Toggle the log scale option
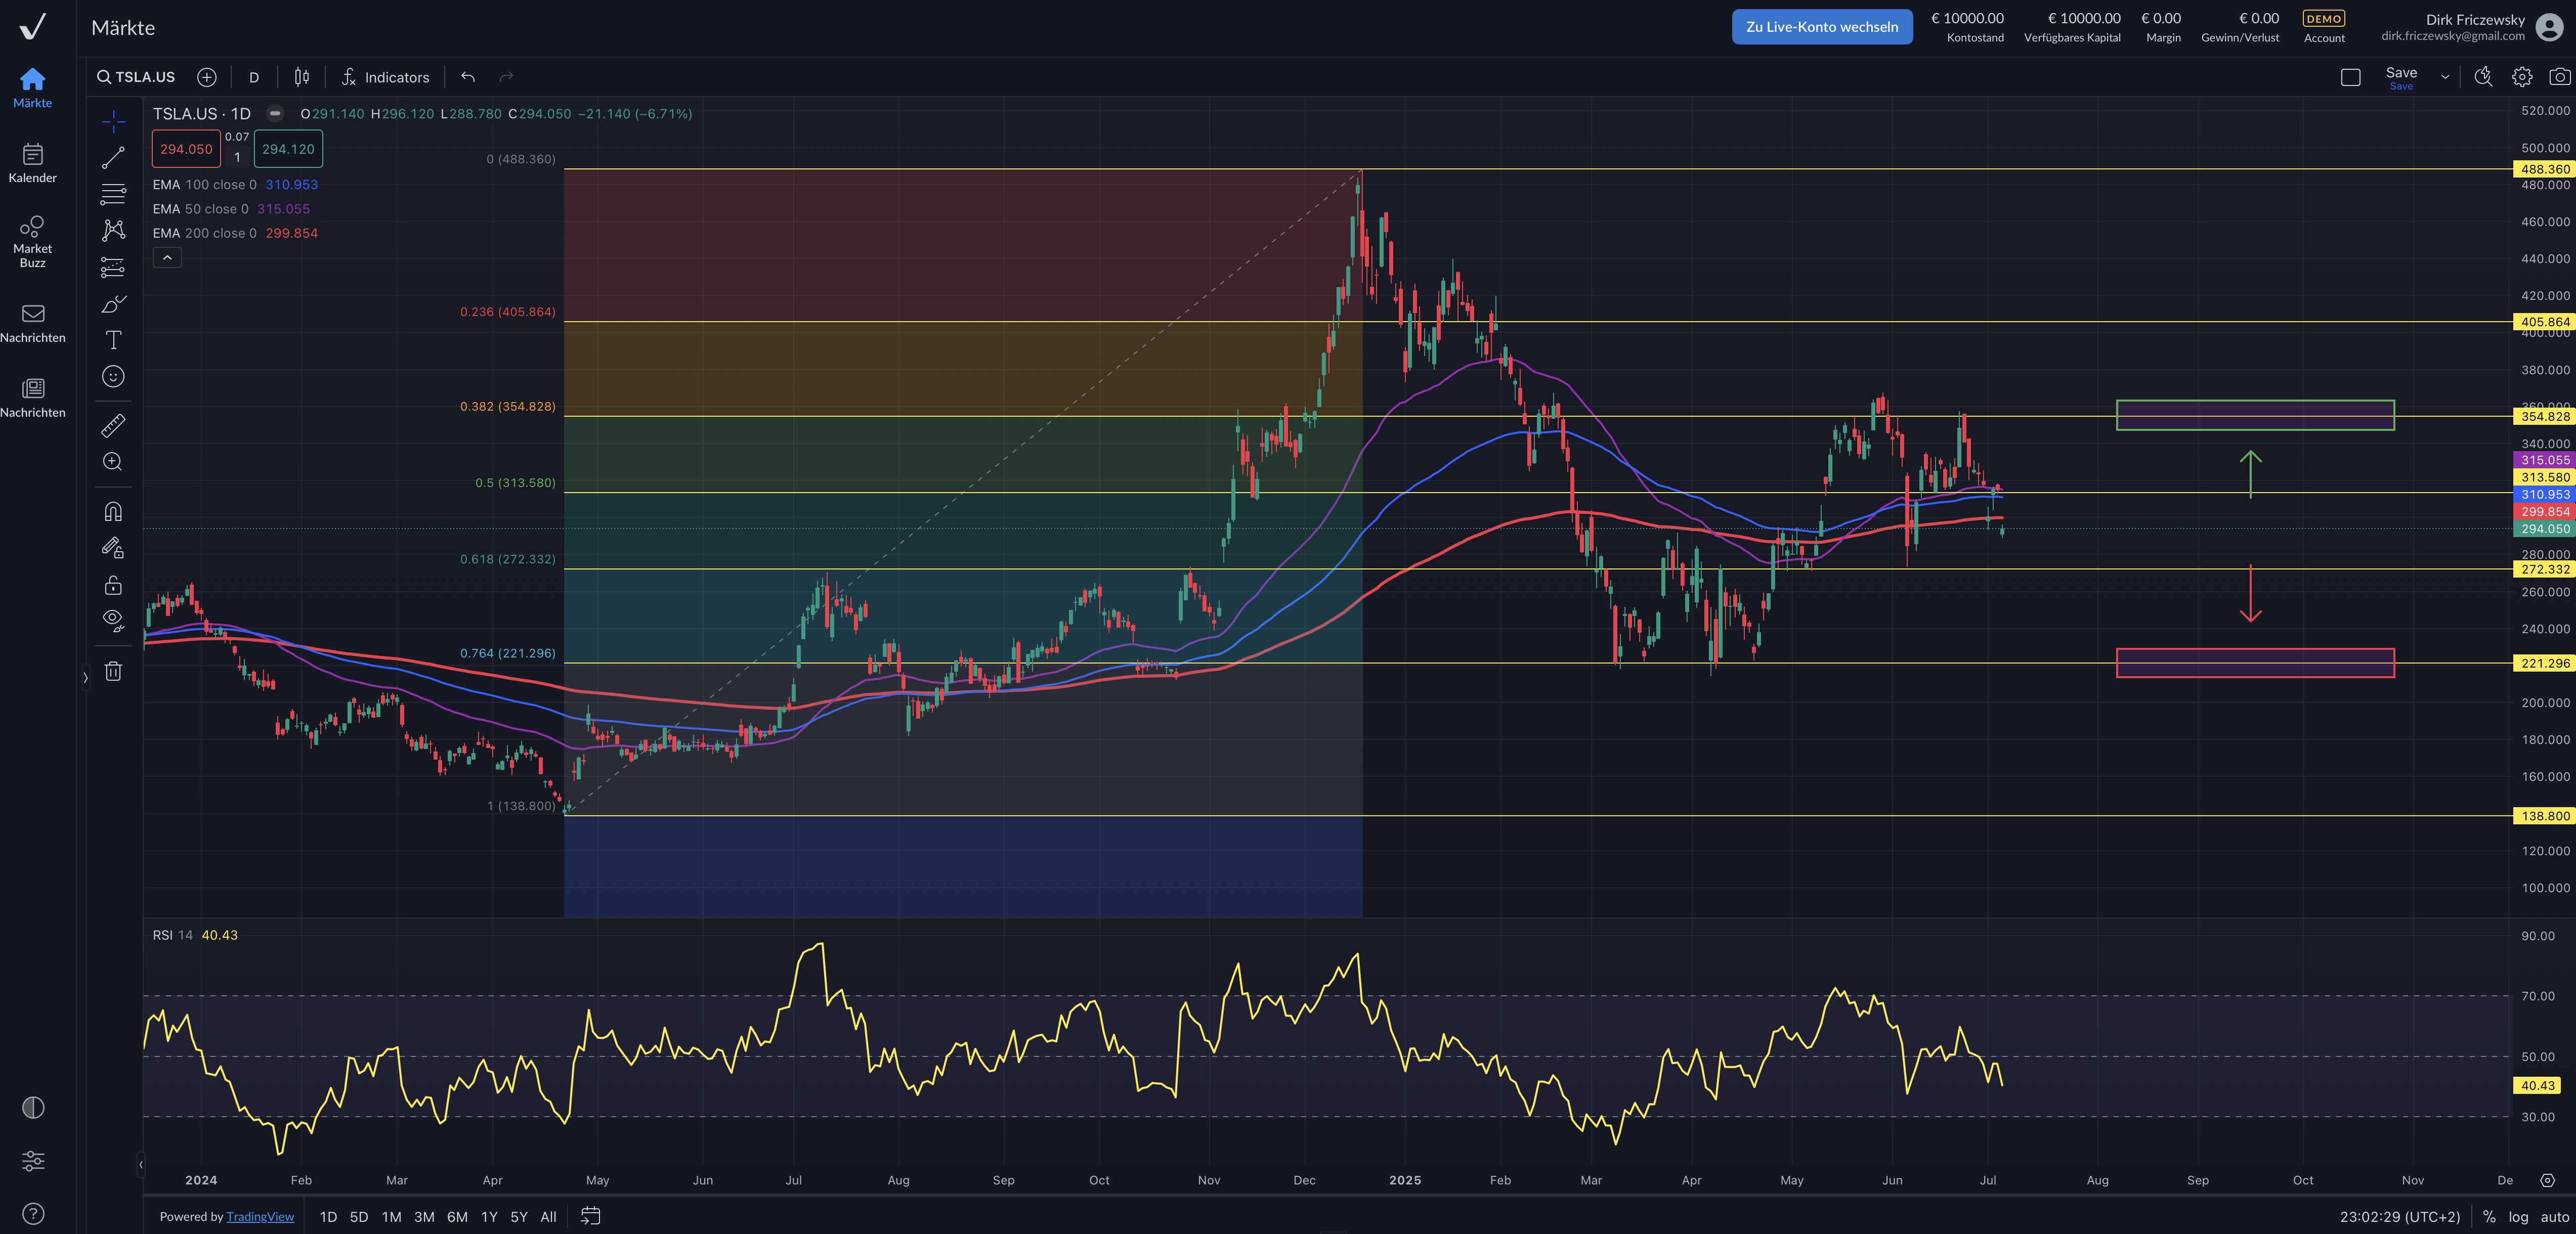 tap(2518, 1217)
